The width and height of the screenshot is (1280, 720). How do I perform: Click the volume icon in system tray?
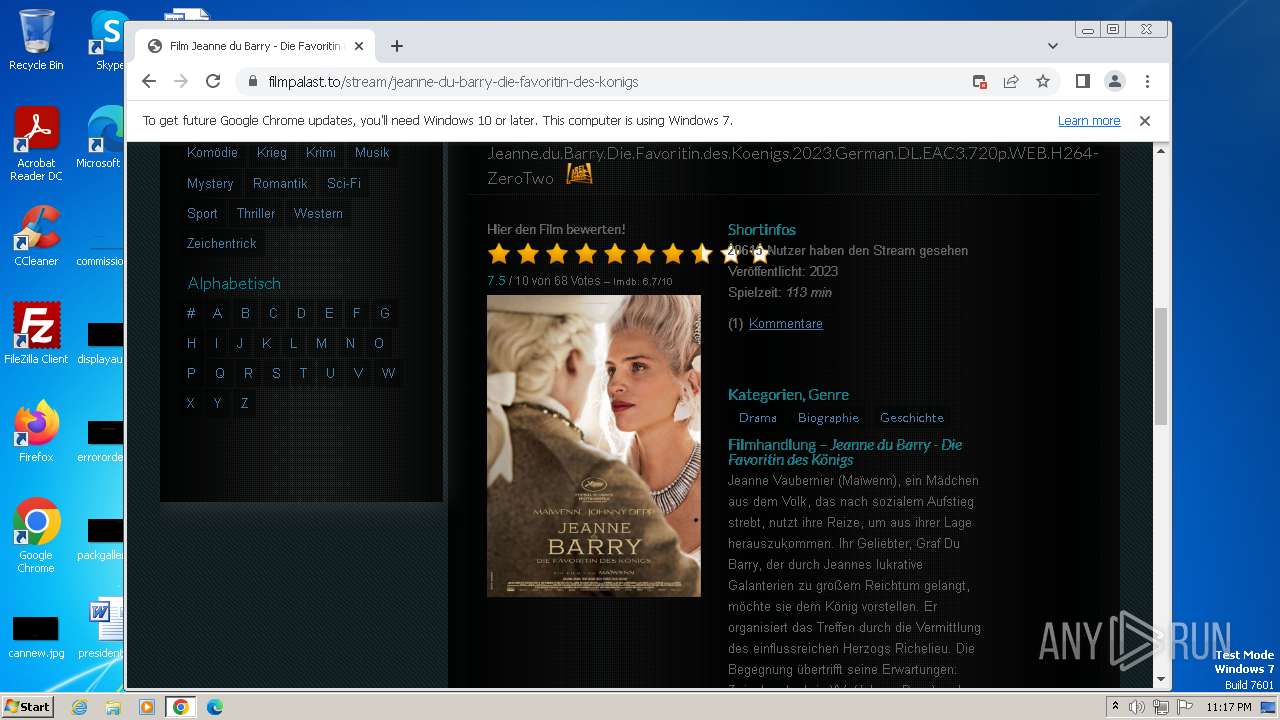[x=1137, y=707]
